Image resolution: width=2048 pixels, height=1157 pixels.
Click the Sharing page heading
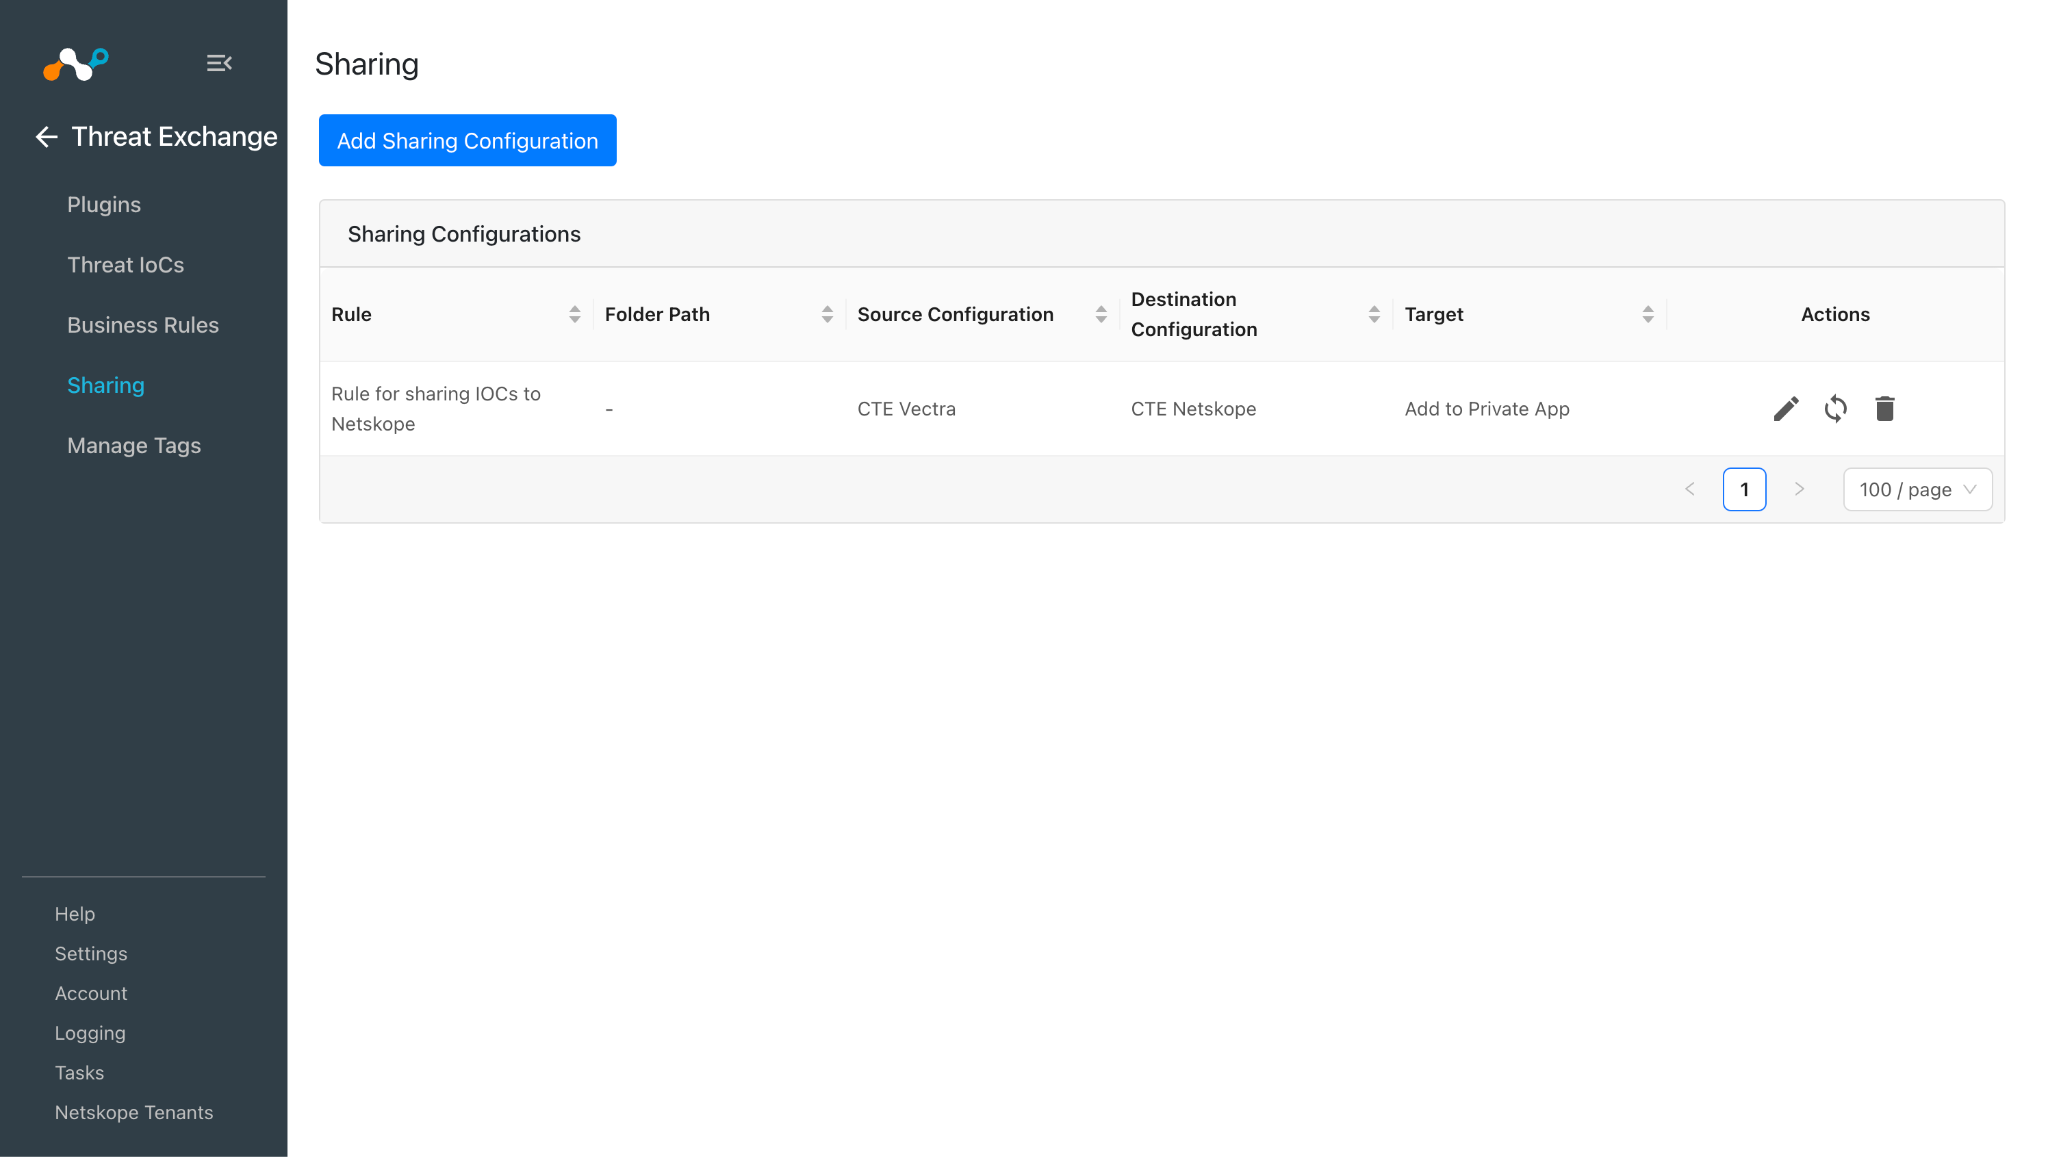click(367, 64)
